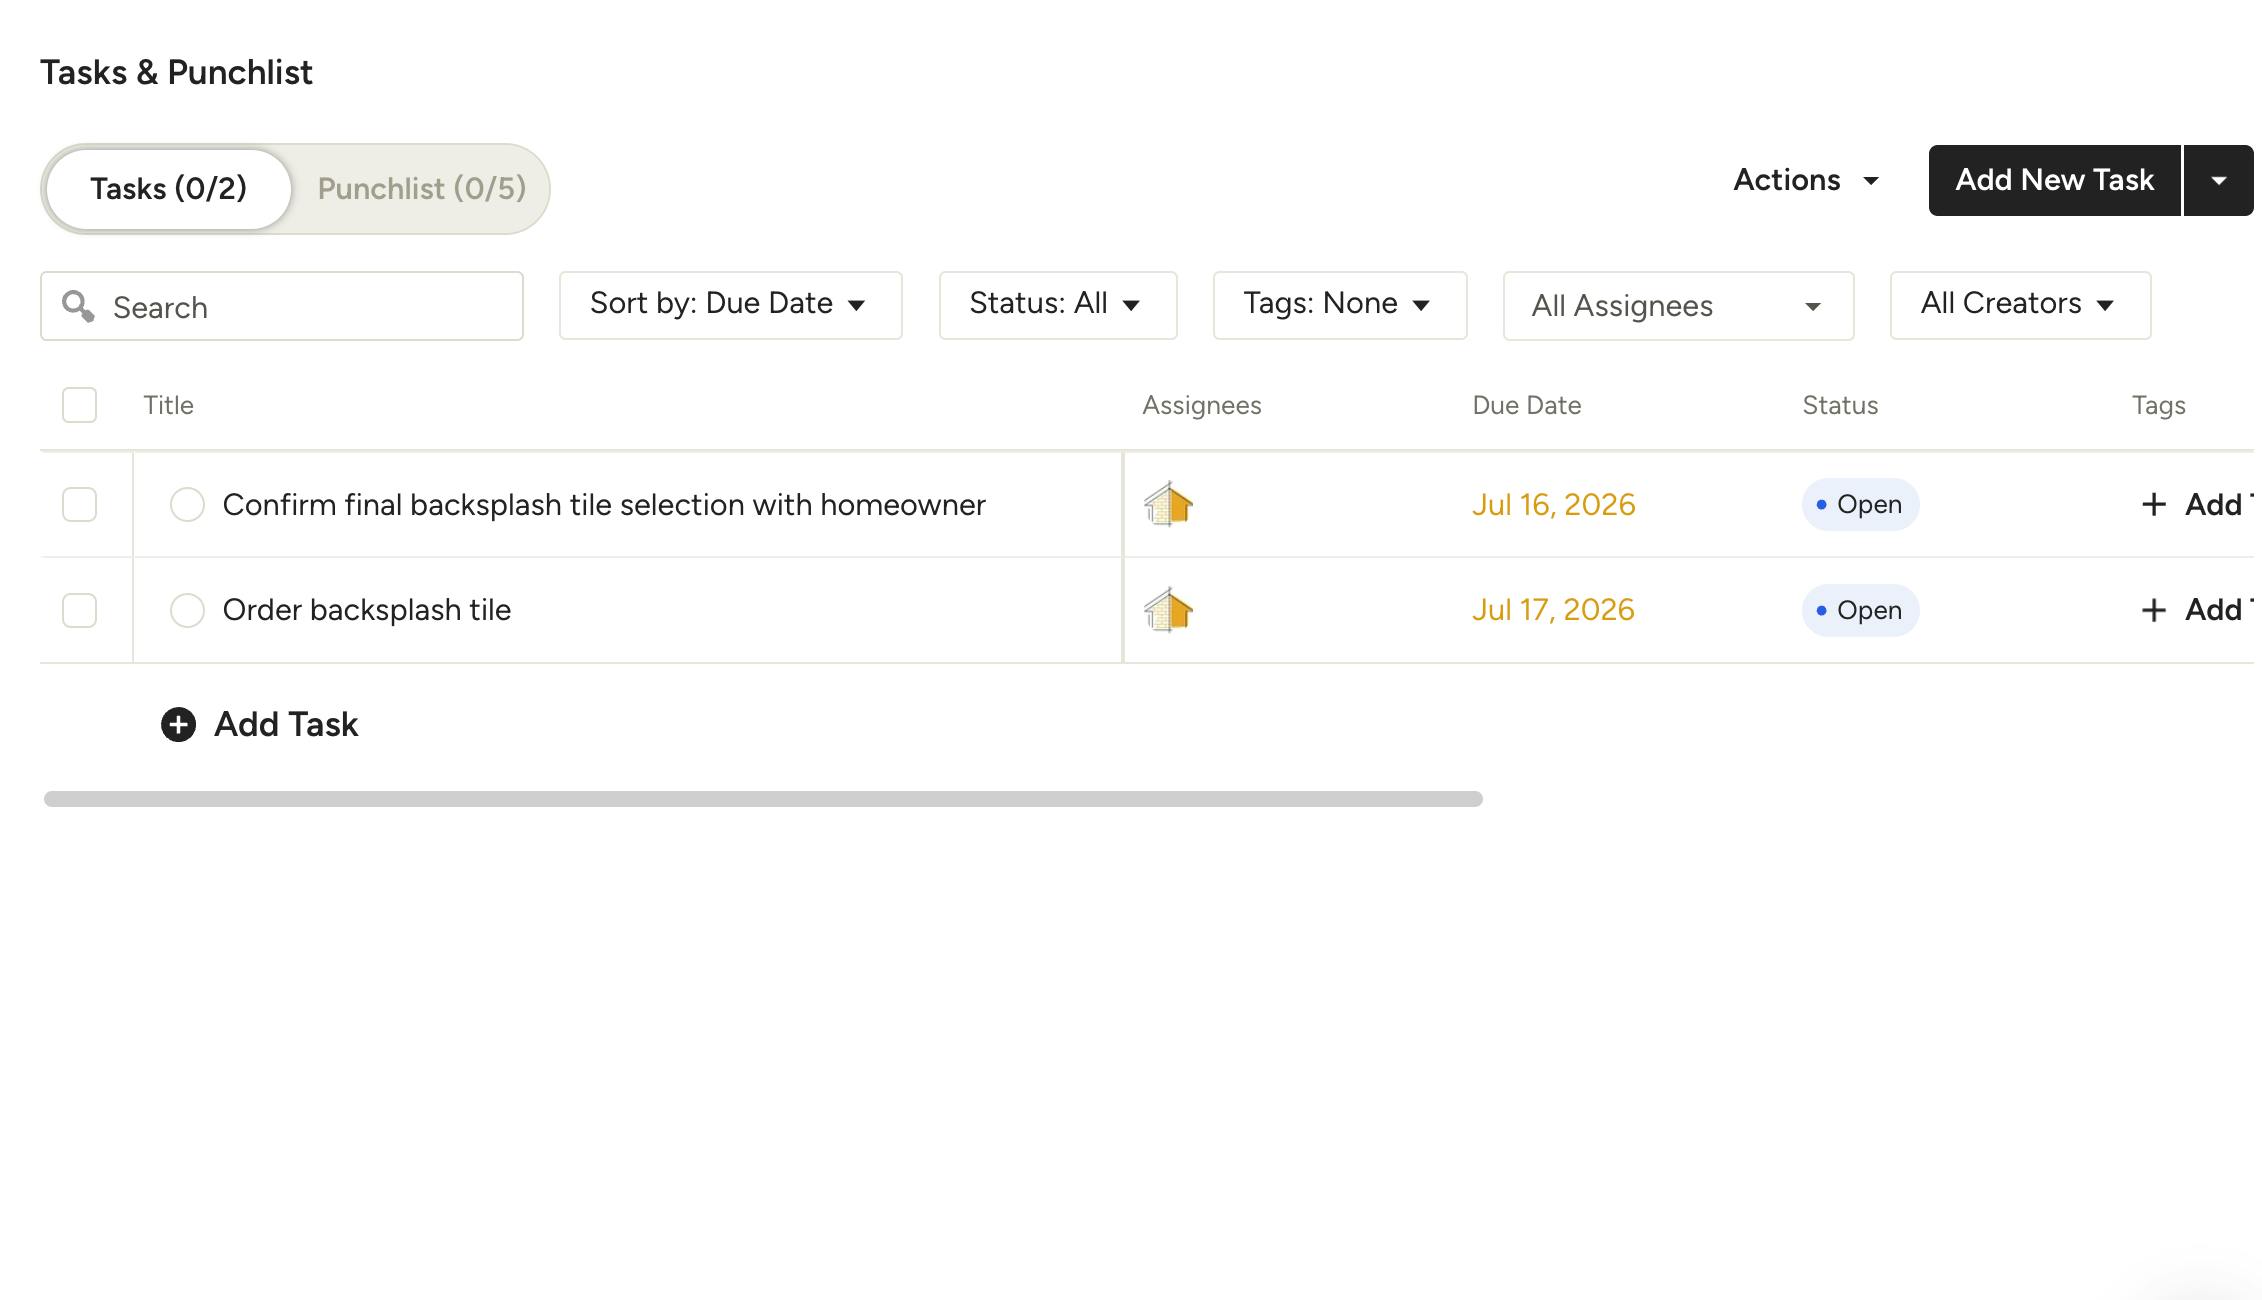The height and width of the screenshot is (1300, 2262).
Task: Click the Due Date column header
Action: pyautogui.click(x=1527, y=405)
